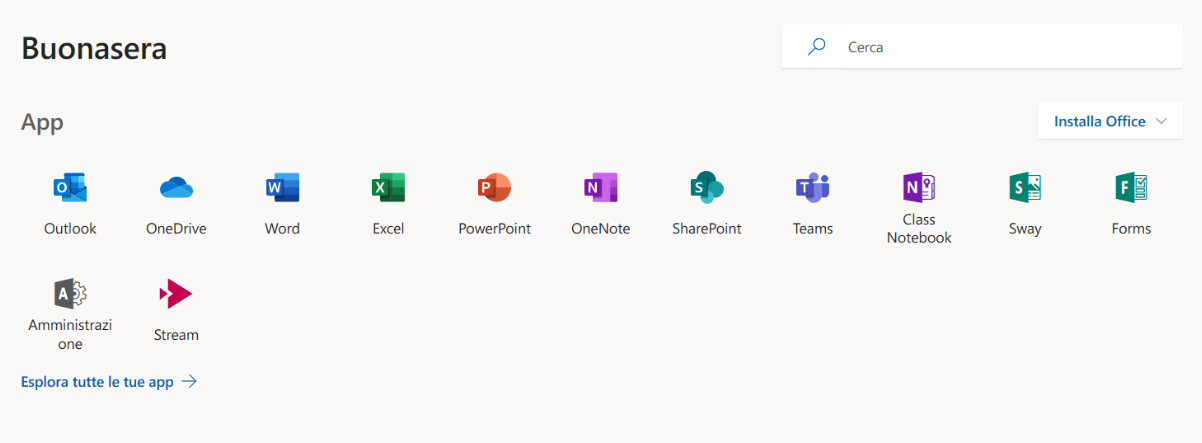Launch Word from its blue icon

(x=282, y=187)
